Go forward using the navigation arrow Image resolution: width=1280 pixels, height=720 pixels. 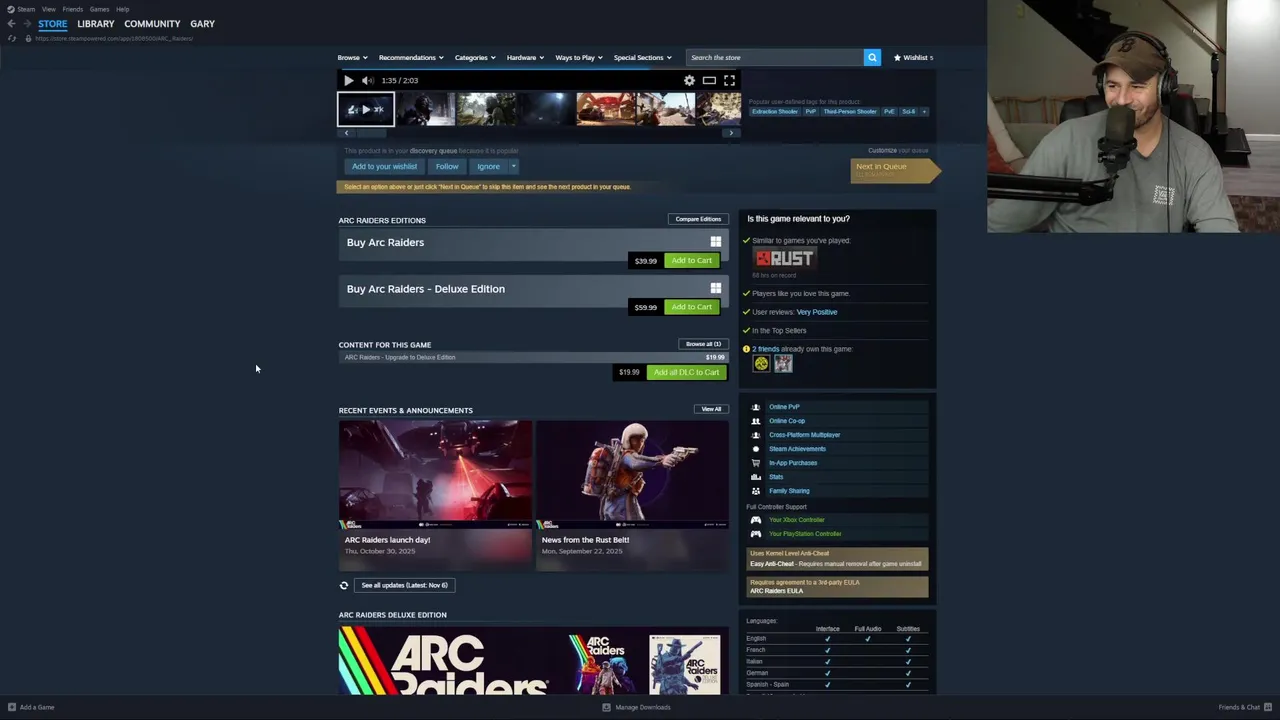click(26, 23)
